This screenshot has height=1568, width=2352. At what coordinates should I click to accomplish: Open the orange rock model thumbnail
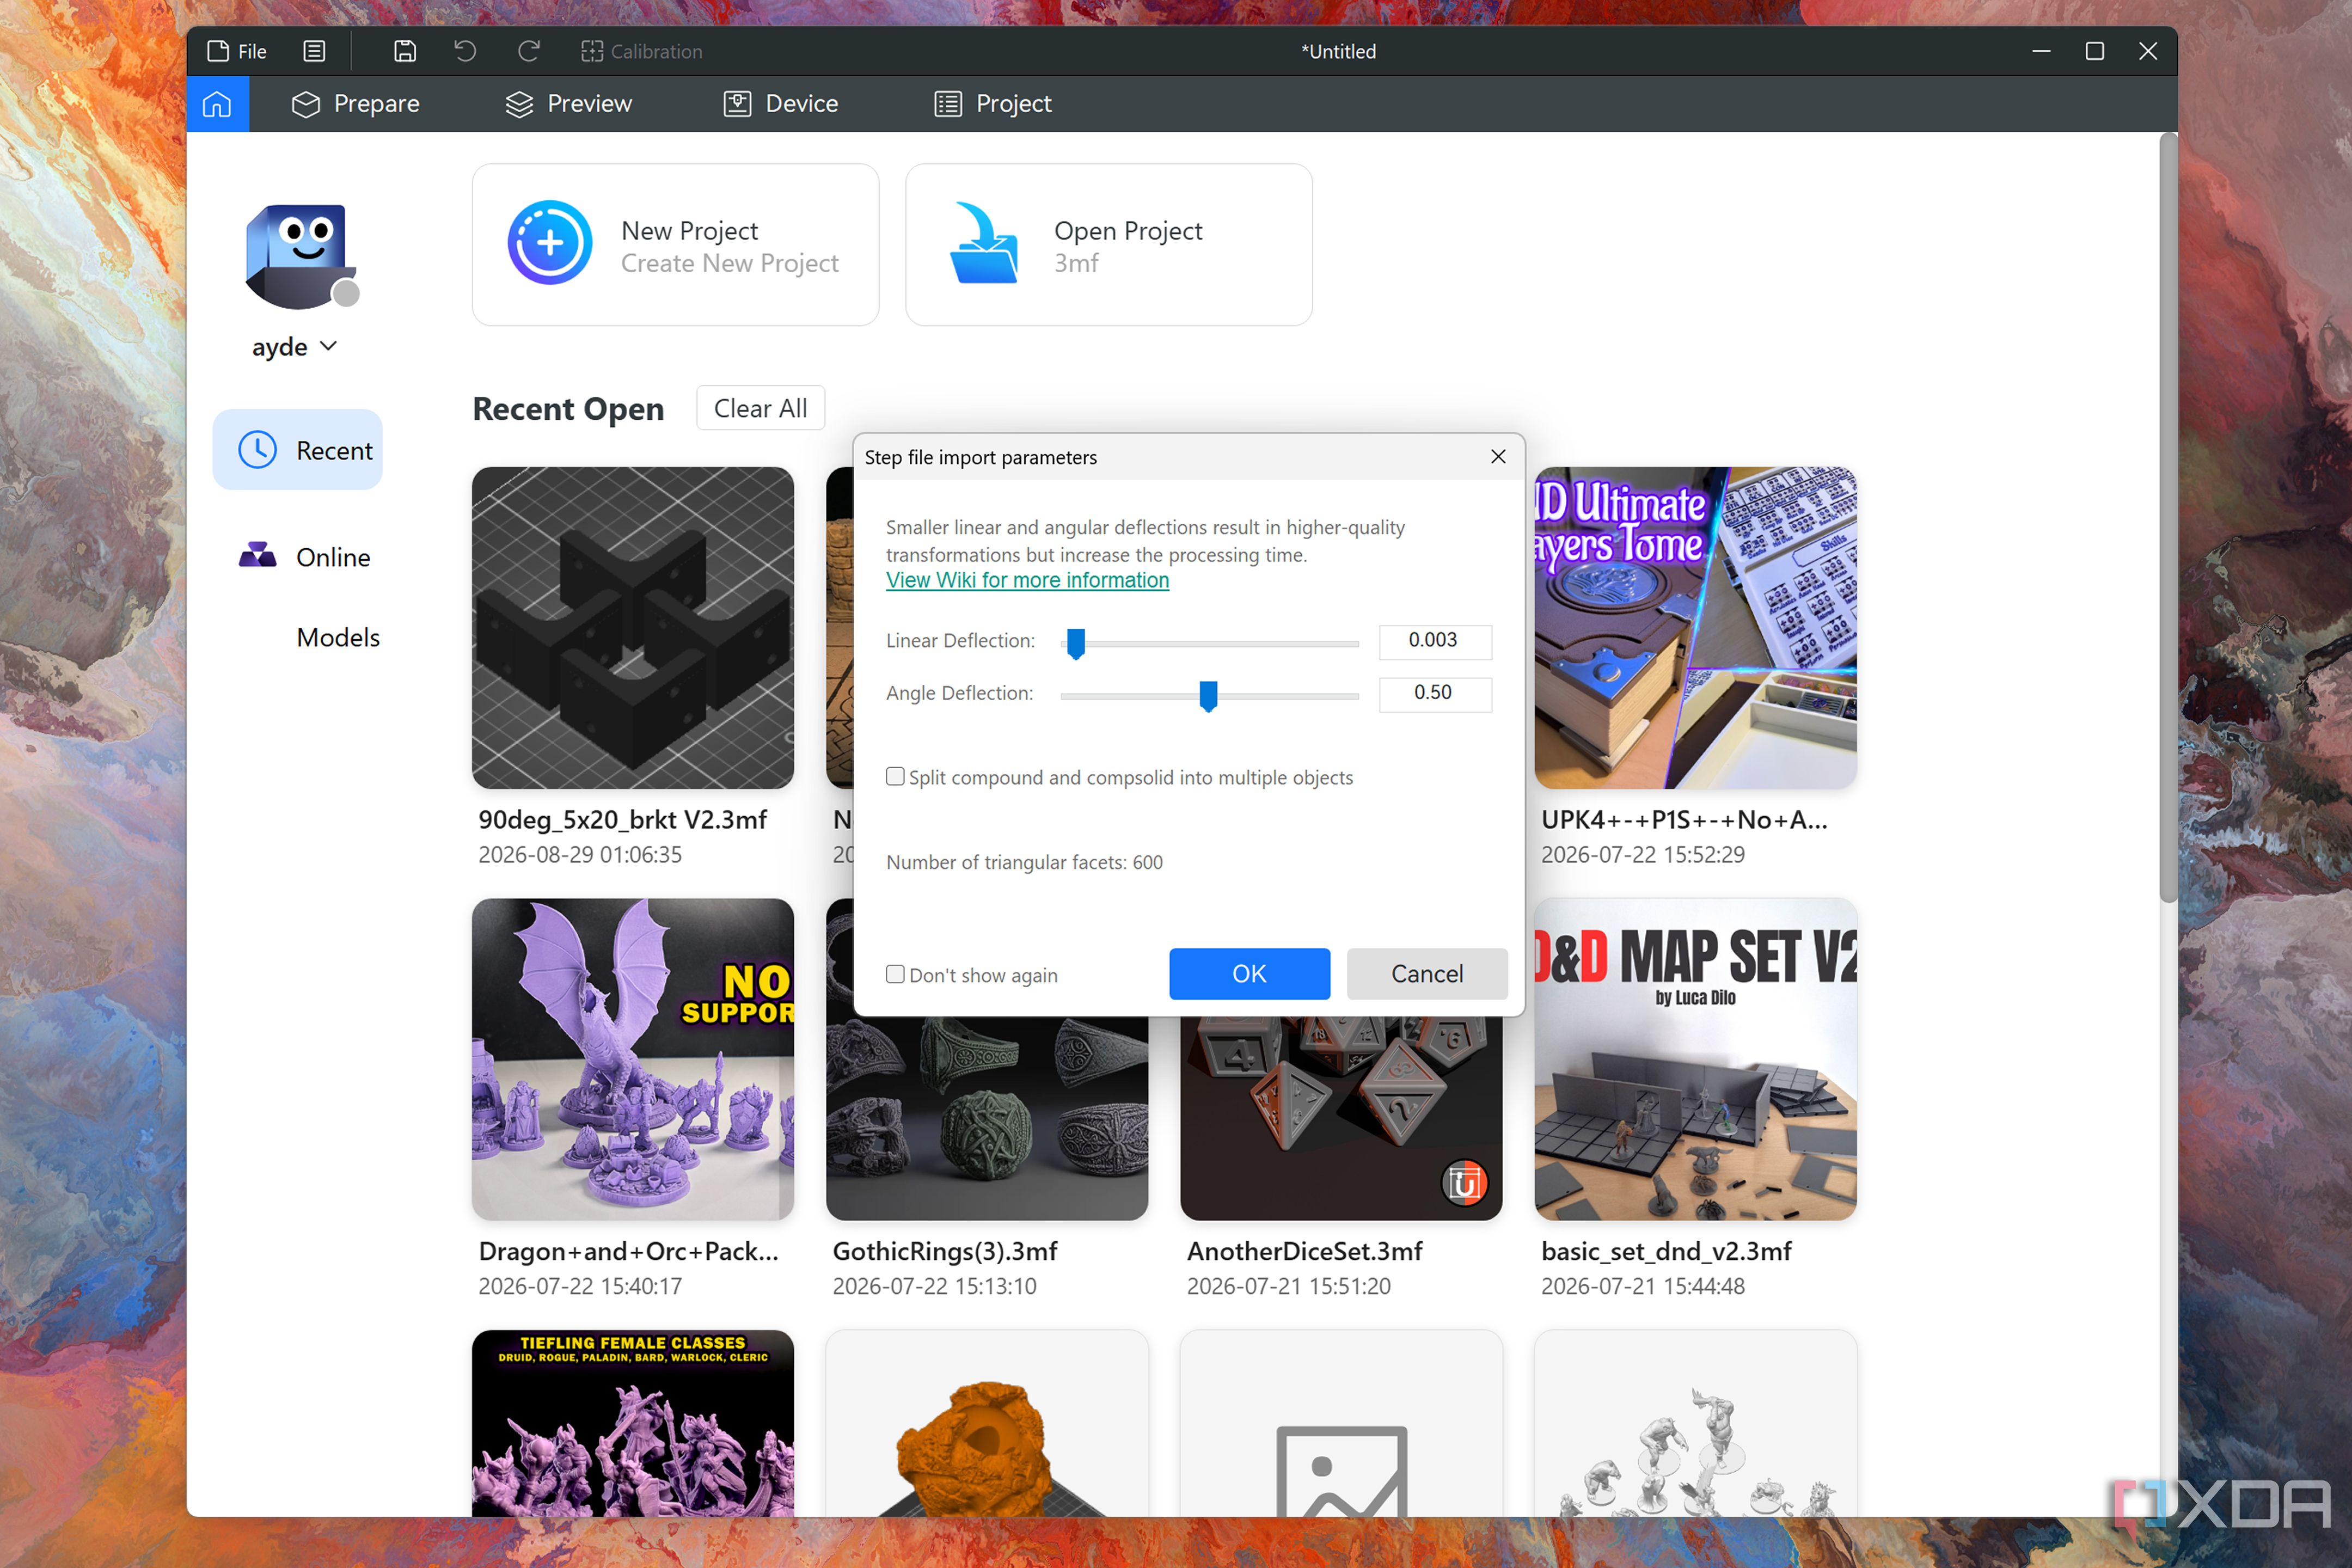click(x=987, y=1423)
